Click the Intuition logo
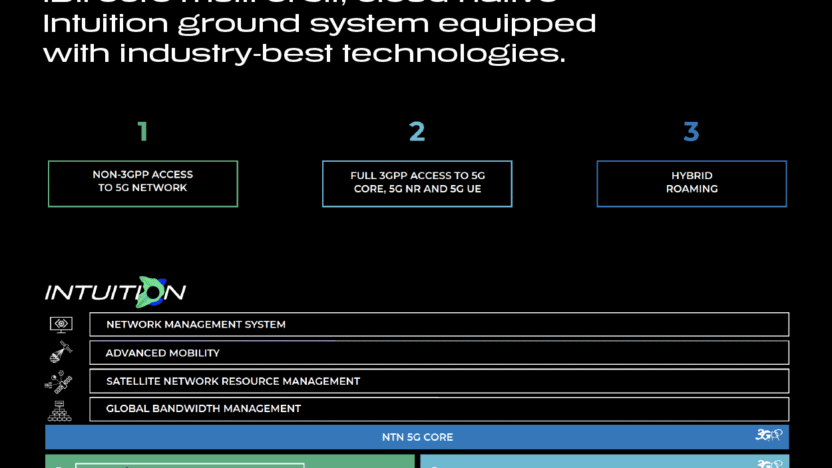 [115, 292]
